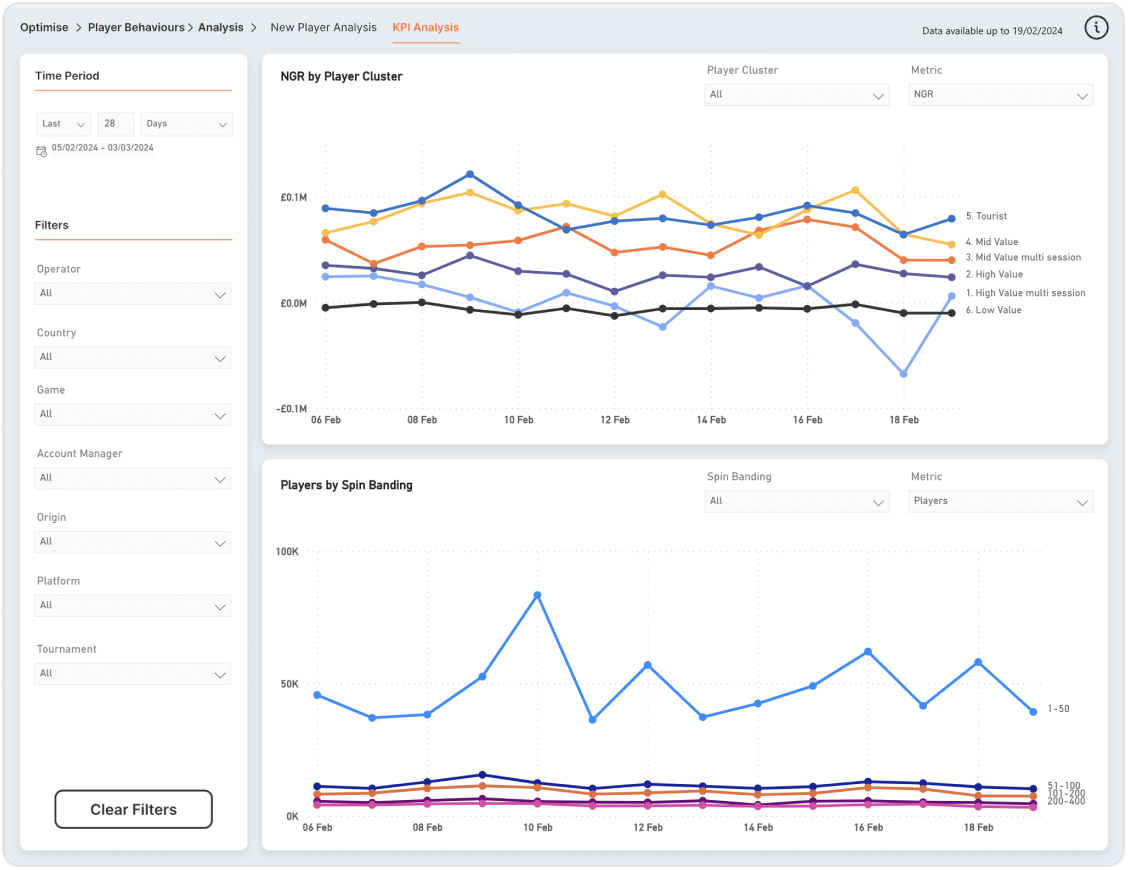Open the Platform filter dropdown
1127x869 pixels.
click(x=132, y=605)
